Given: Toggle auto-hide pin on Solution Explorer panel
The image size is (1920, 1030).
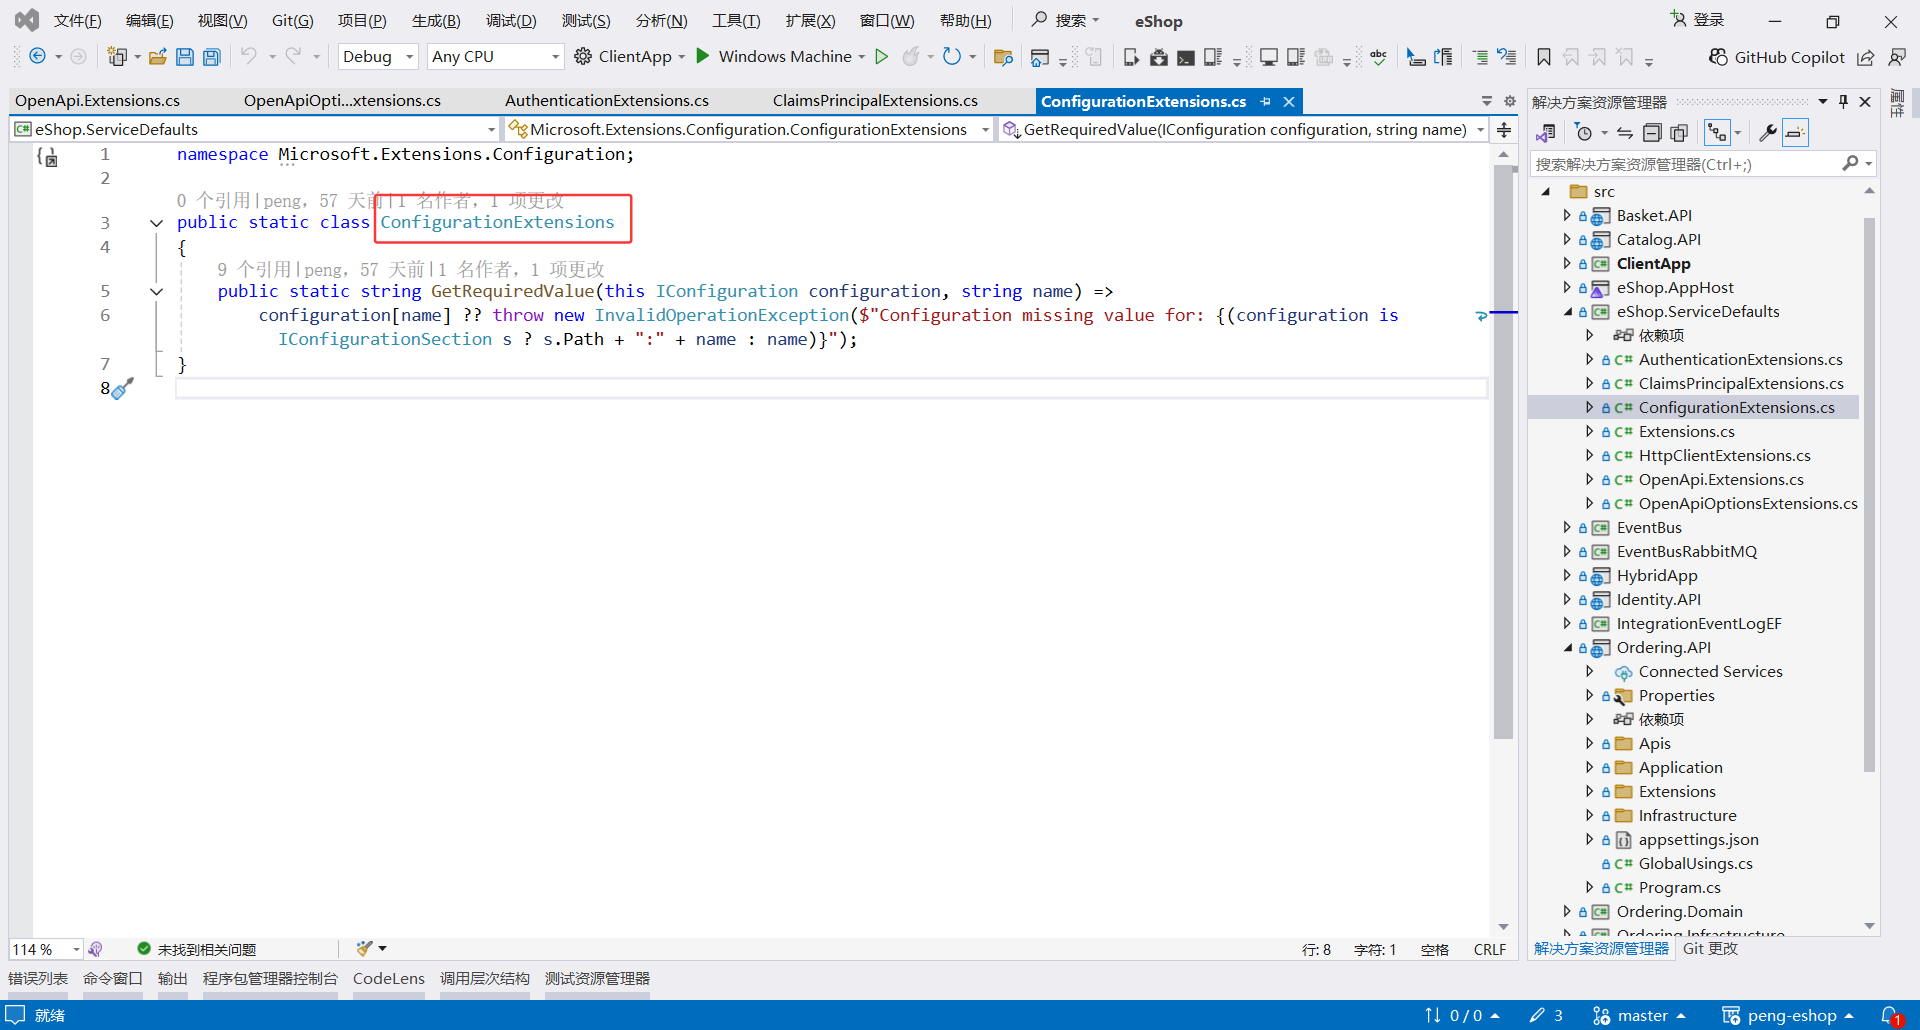Looking at the screenshot, I should pyautogui.click(x=1844, y=101).
